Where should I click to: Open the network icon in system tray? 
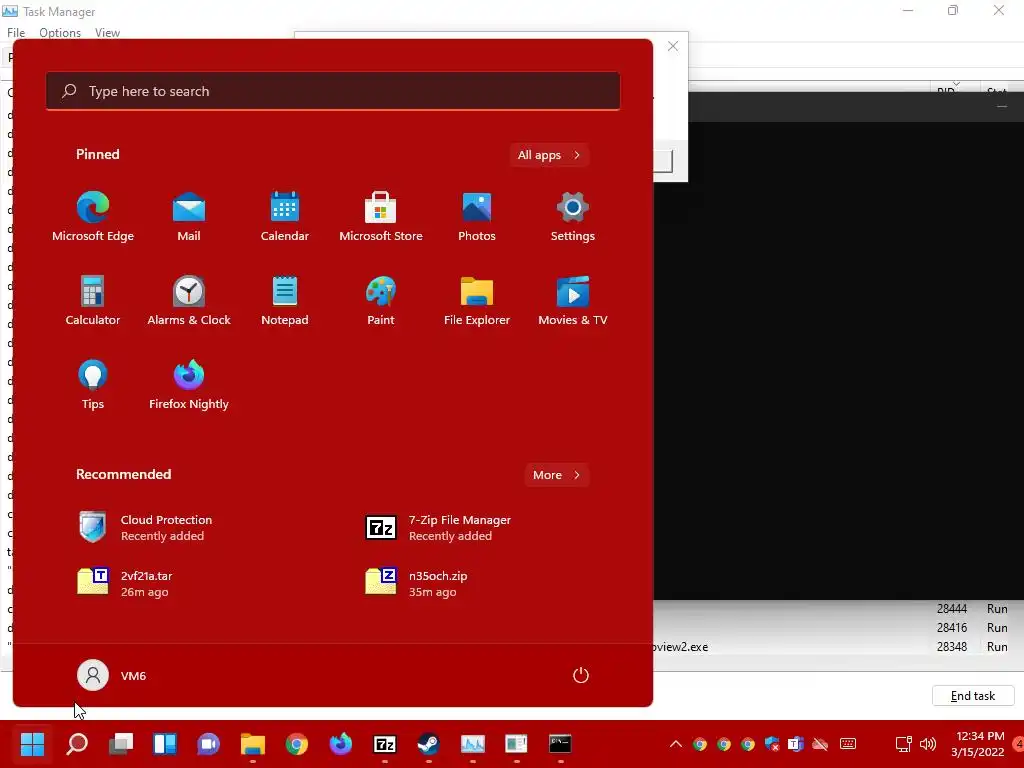click(903, 744)
